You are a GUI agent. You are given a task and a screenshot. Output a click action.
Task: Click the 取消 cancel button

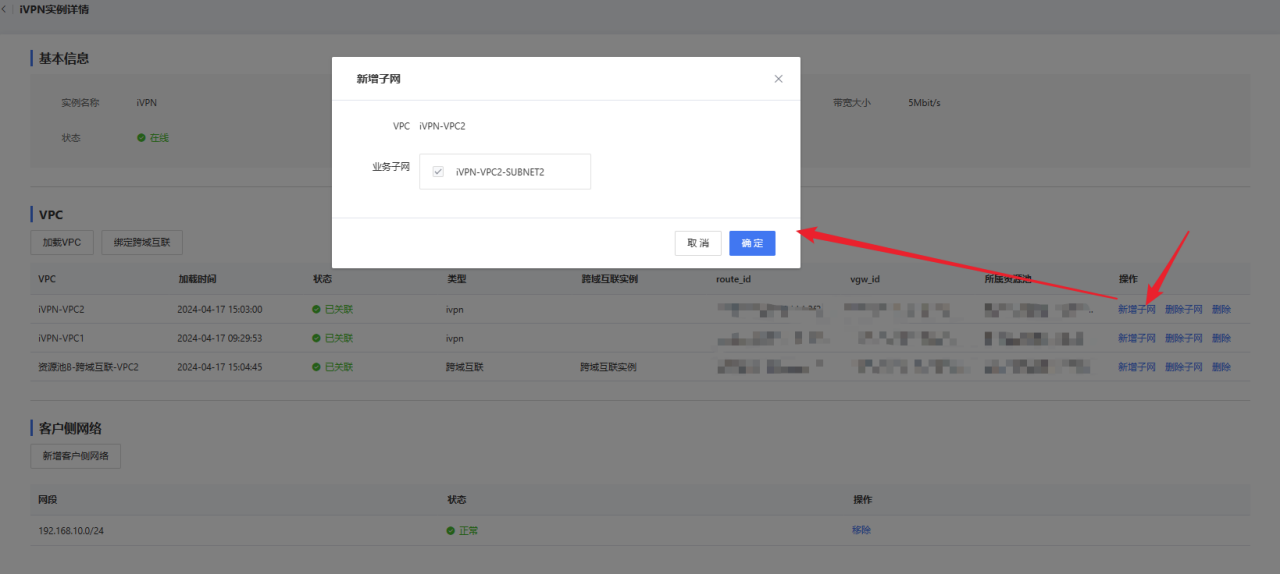tap(698, 243)
